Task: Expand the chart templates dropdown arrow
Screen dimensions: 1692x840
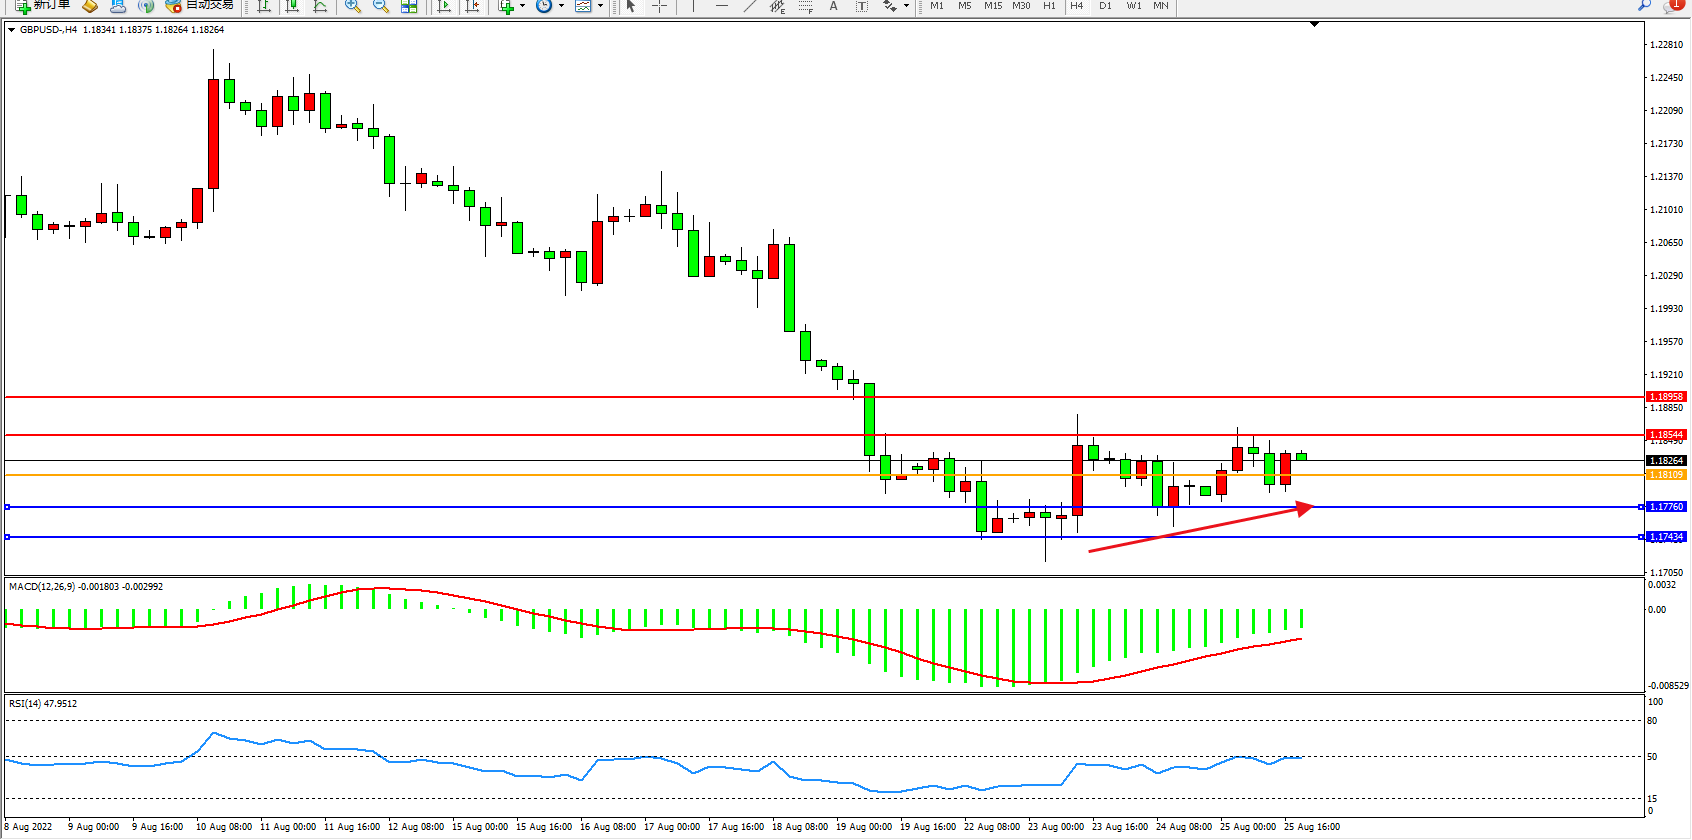Action: (600, 6)
